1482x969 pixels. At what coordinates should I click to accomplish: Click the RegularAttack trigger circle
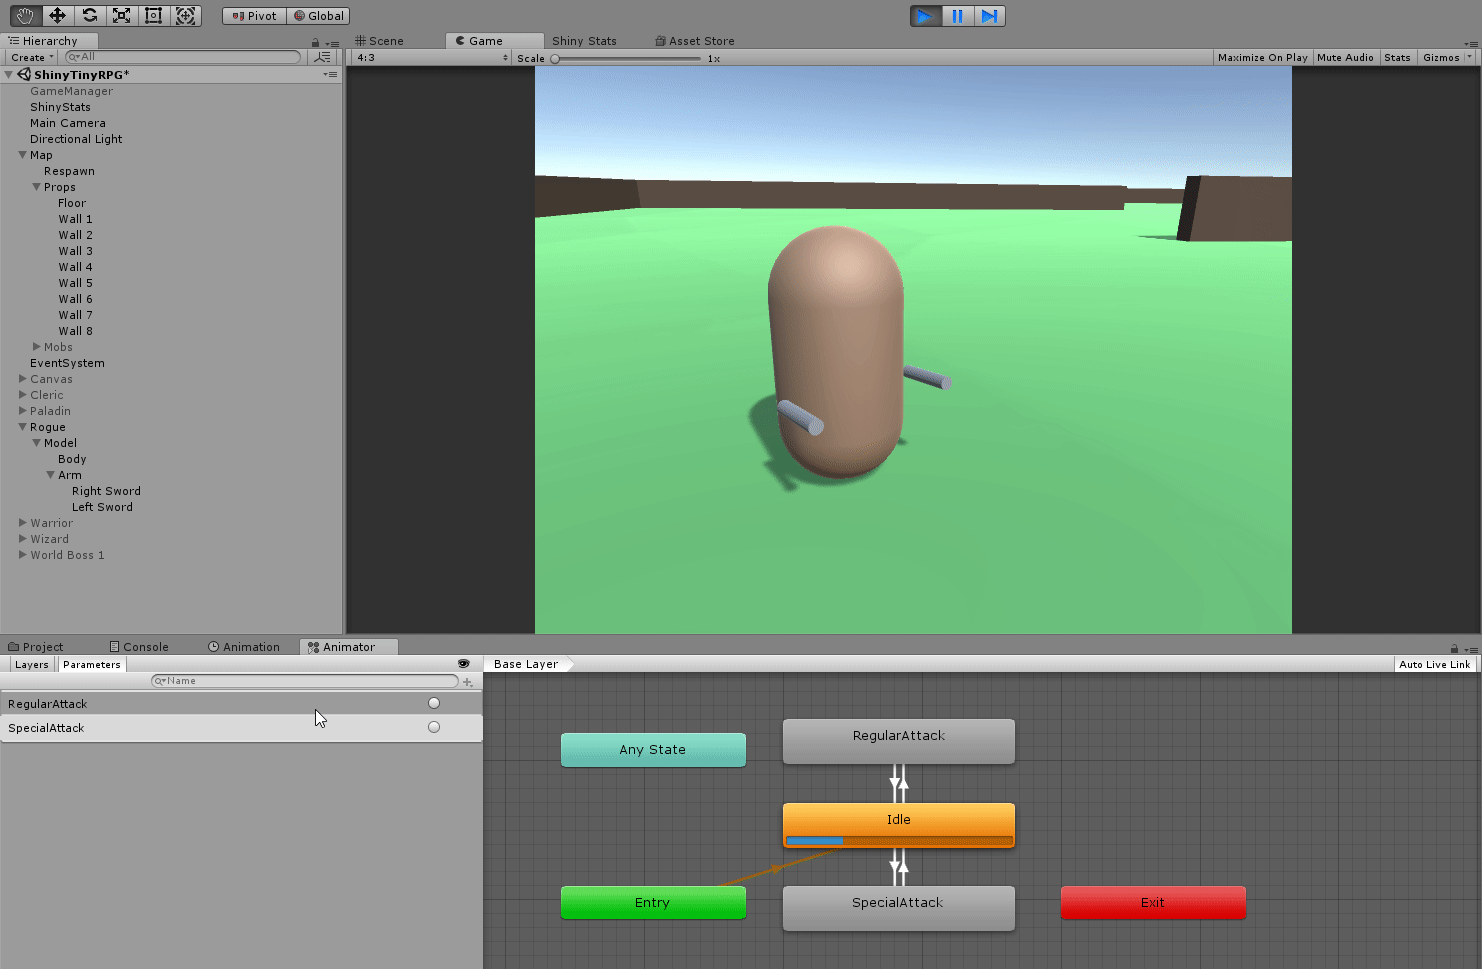433,703
